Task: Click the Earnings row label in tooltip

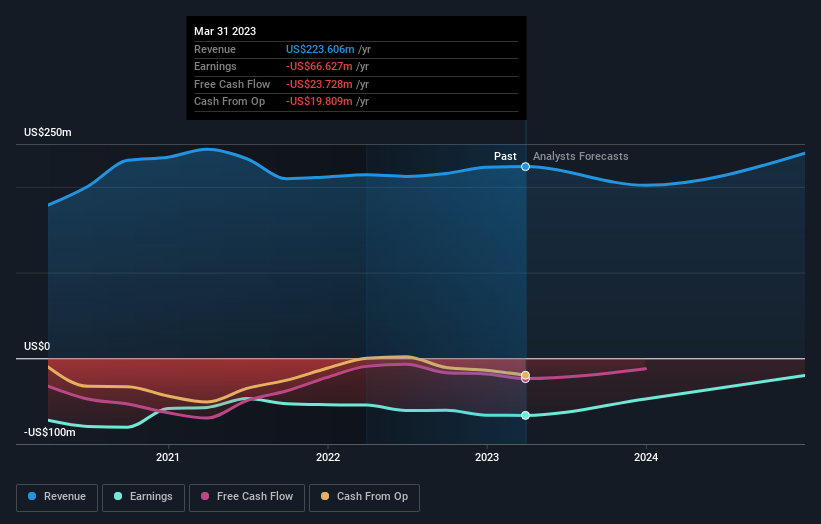Action: (215, 66)
